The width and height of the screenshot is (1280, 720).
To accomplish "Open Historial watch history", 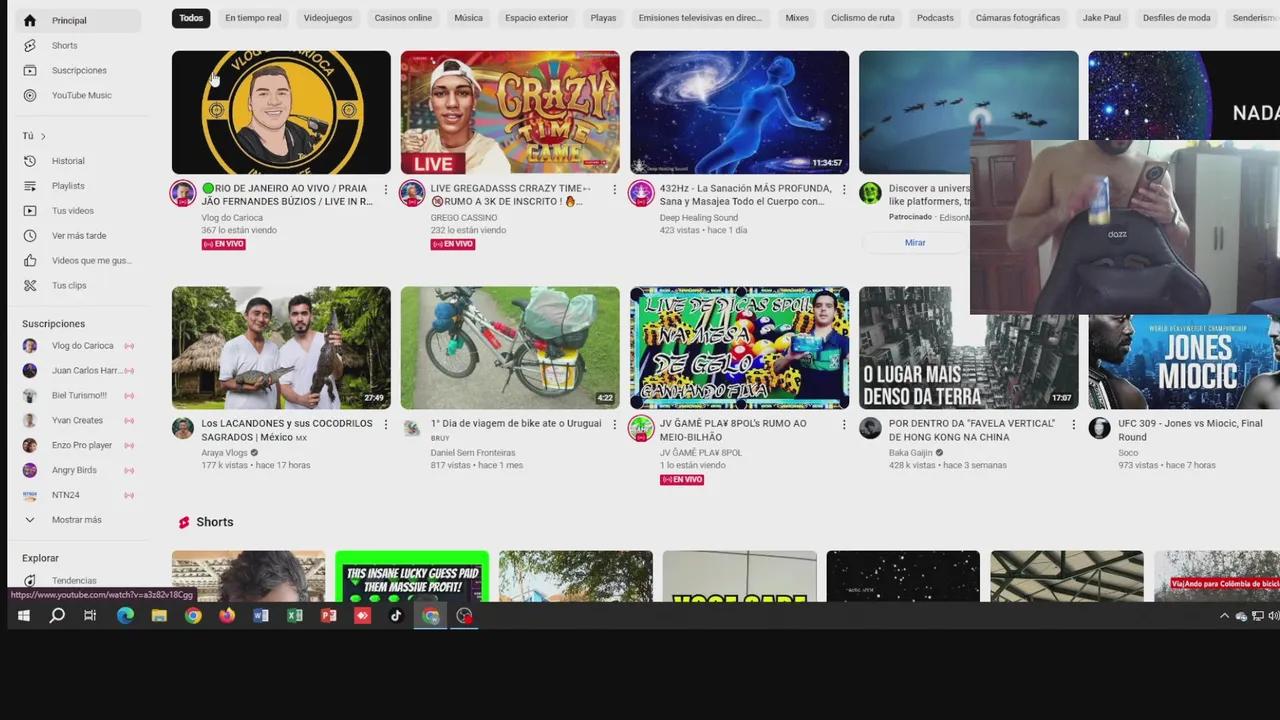I will 68,161.
